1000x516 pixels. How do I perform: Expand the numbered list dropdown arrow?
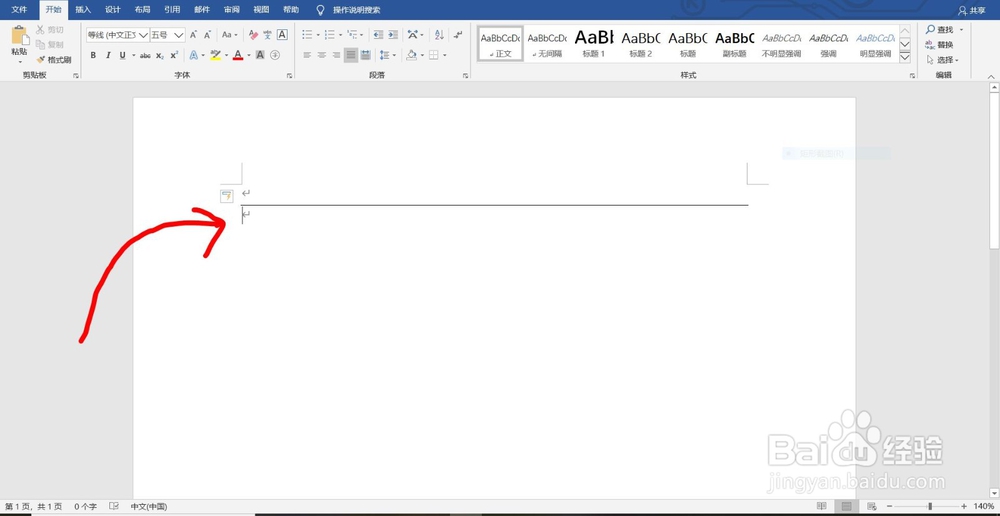click(341, 34)
